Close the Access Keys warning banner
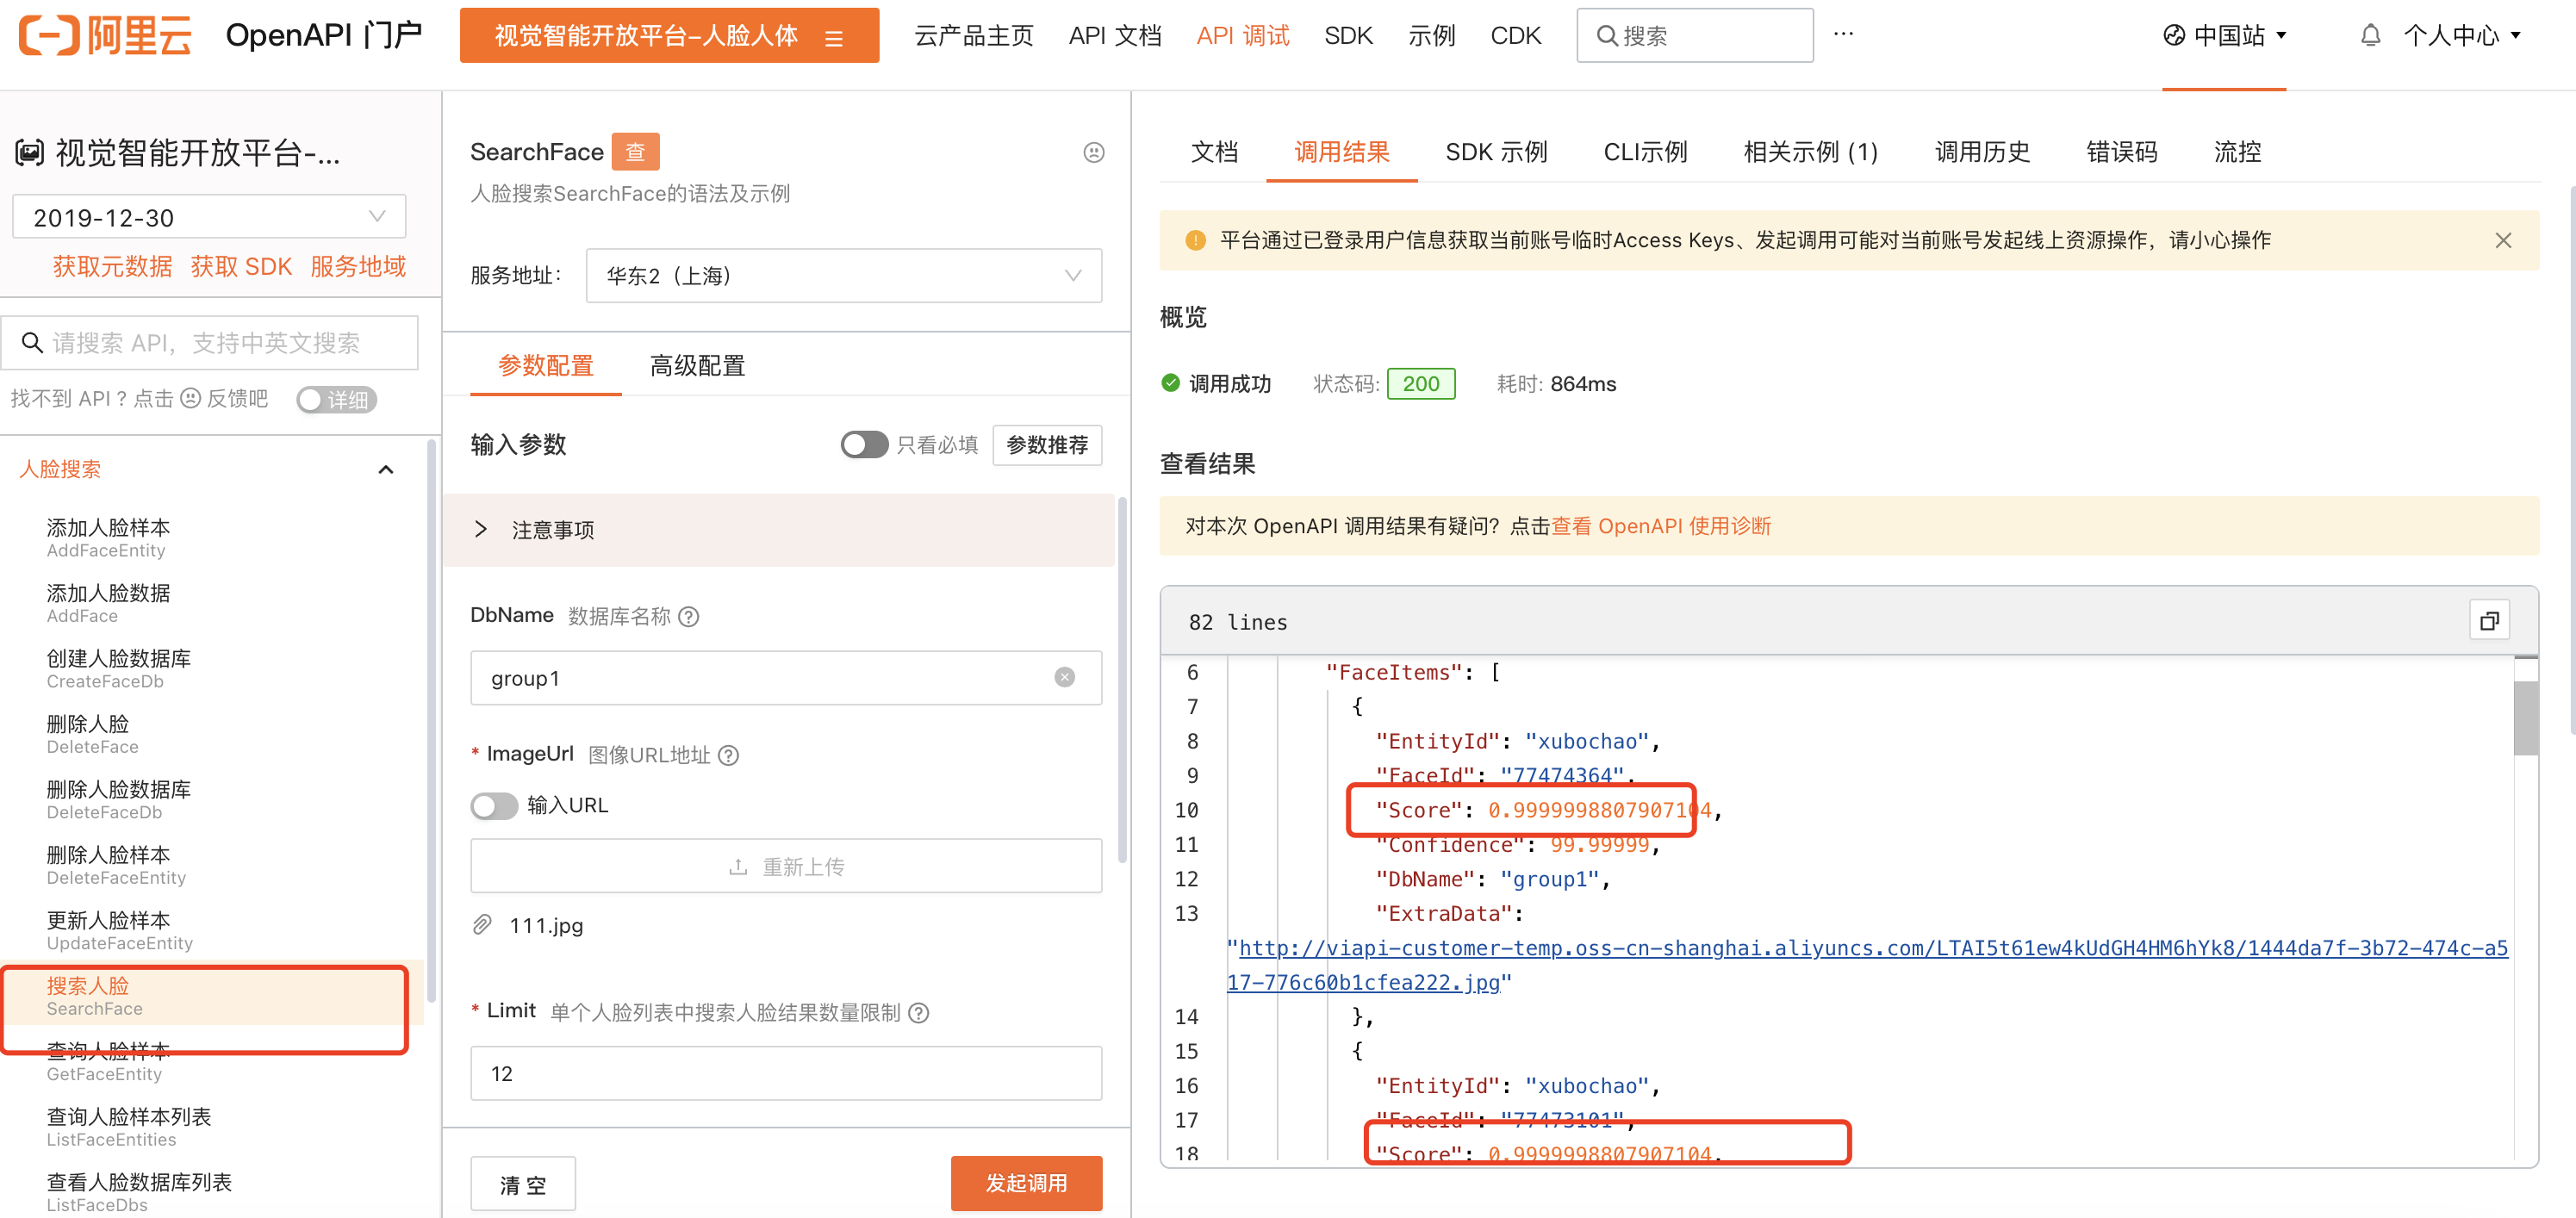 tap(2502, 240)
